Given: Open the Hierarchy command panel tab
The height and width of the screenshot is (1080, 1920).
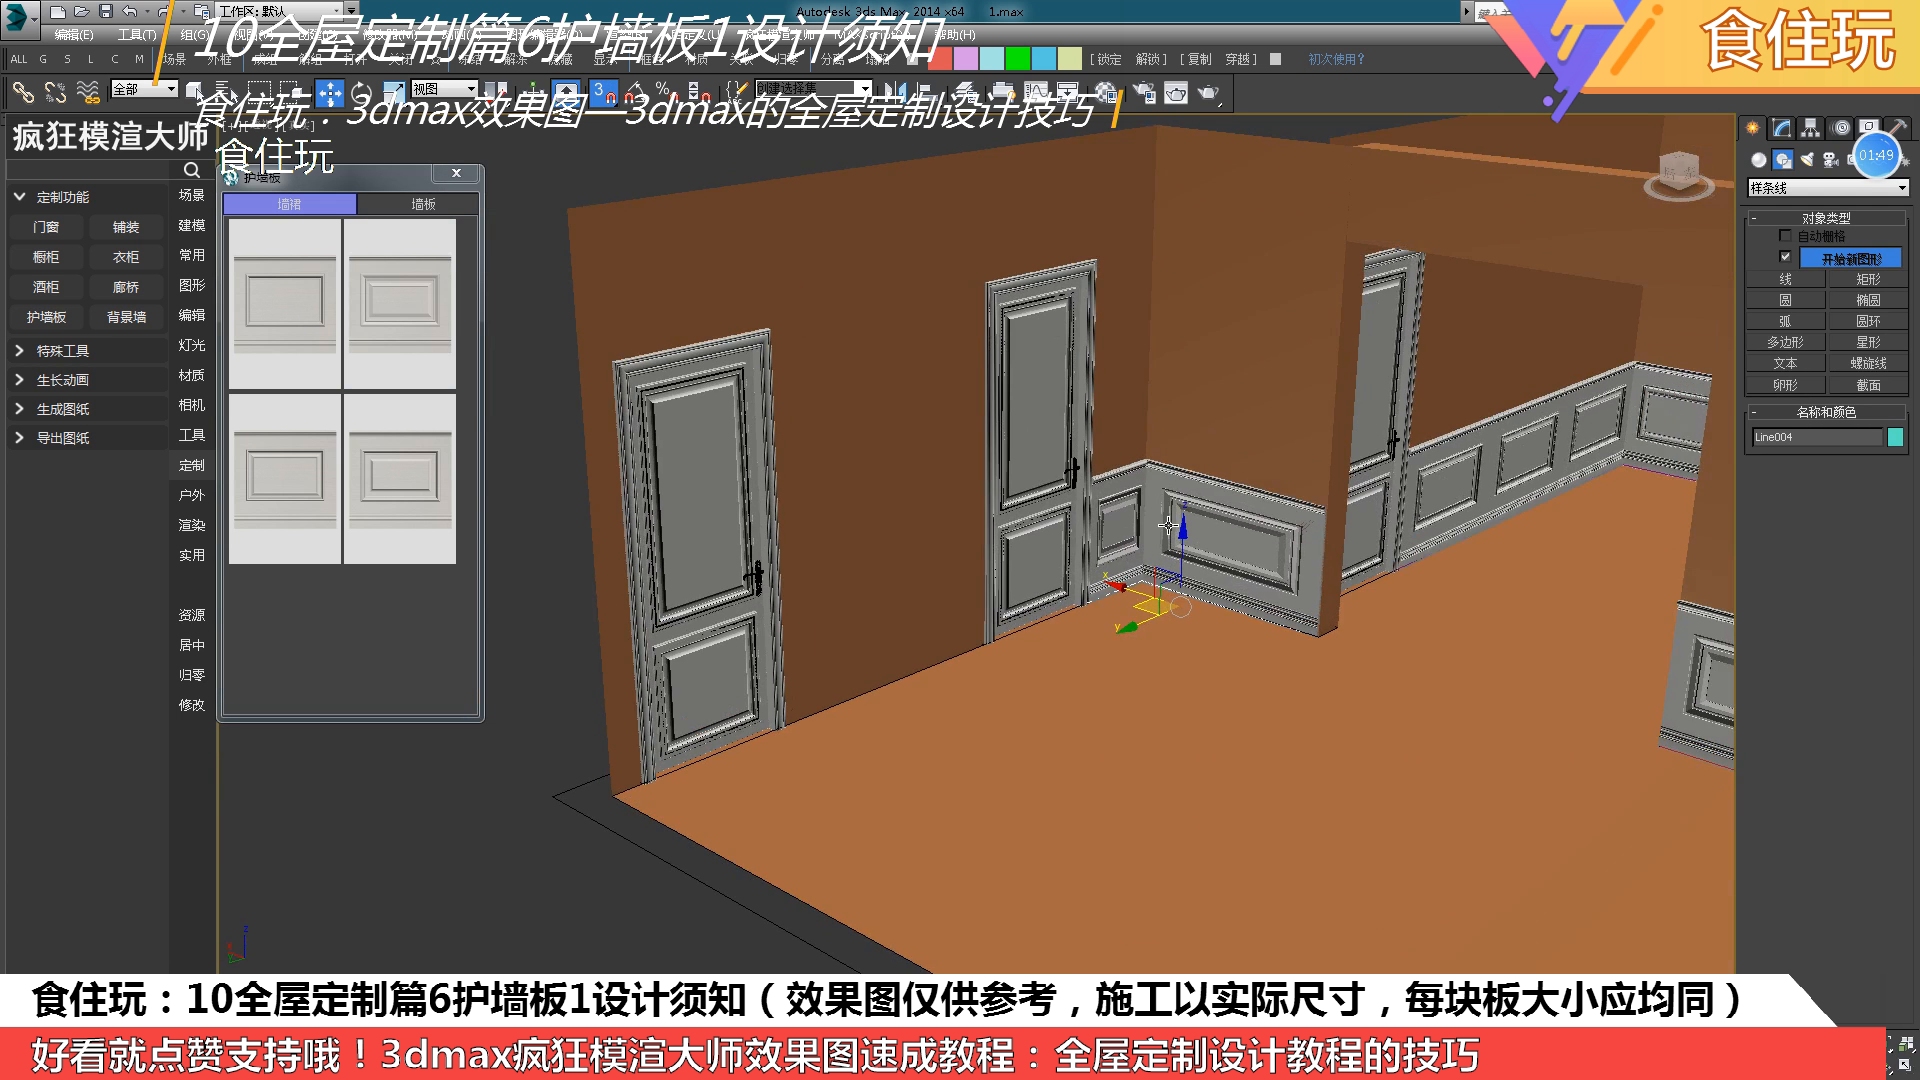Looking at the screenshot, I should point(1810,128).
